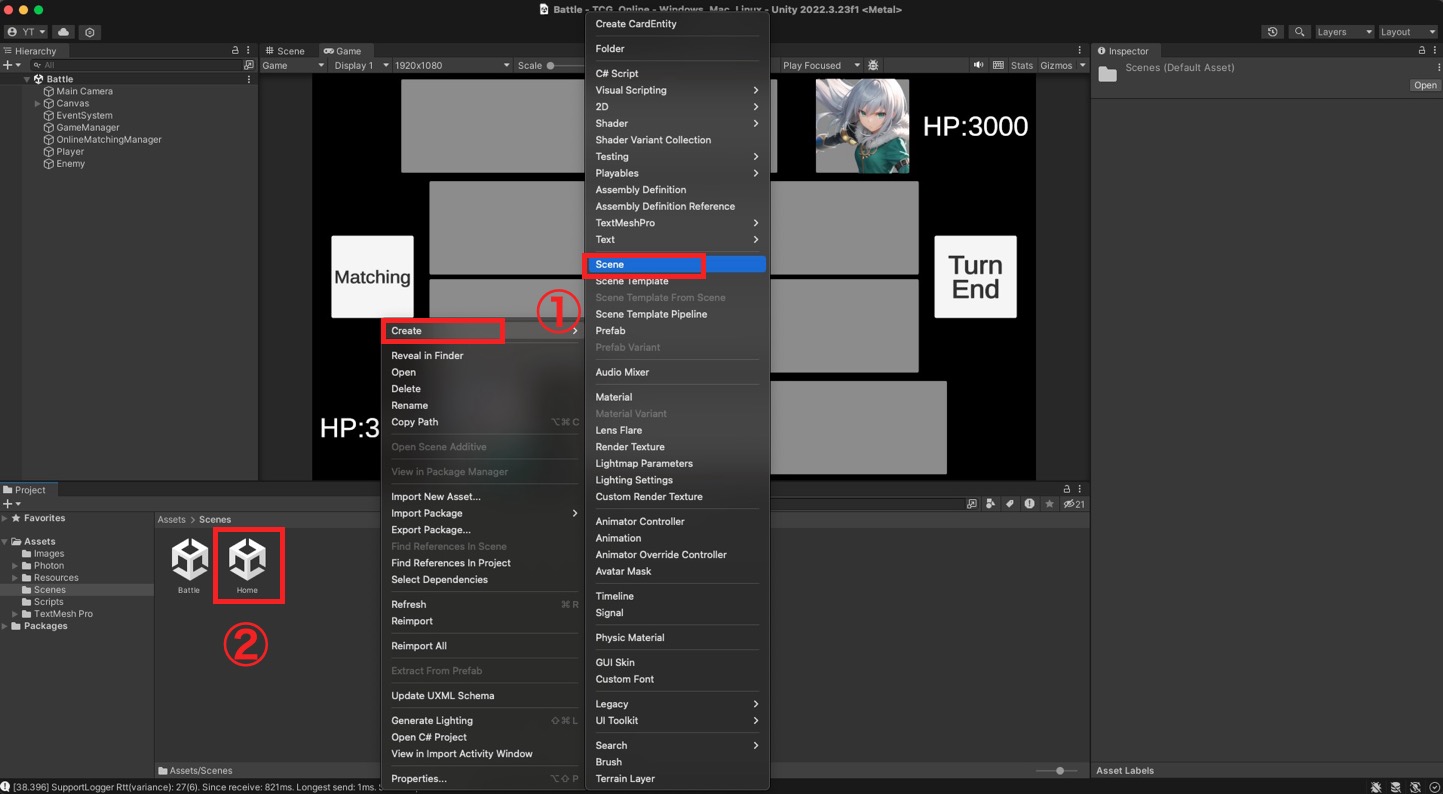Image resolution: width=1443 pixels, height=794 pixels.
Task: Toggle the Inspector panel lock
Action: point(1421,51)
